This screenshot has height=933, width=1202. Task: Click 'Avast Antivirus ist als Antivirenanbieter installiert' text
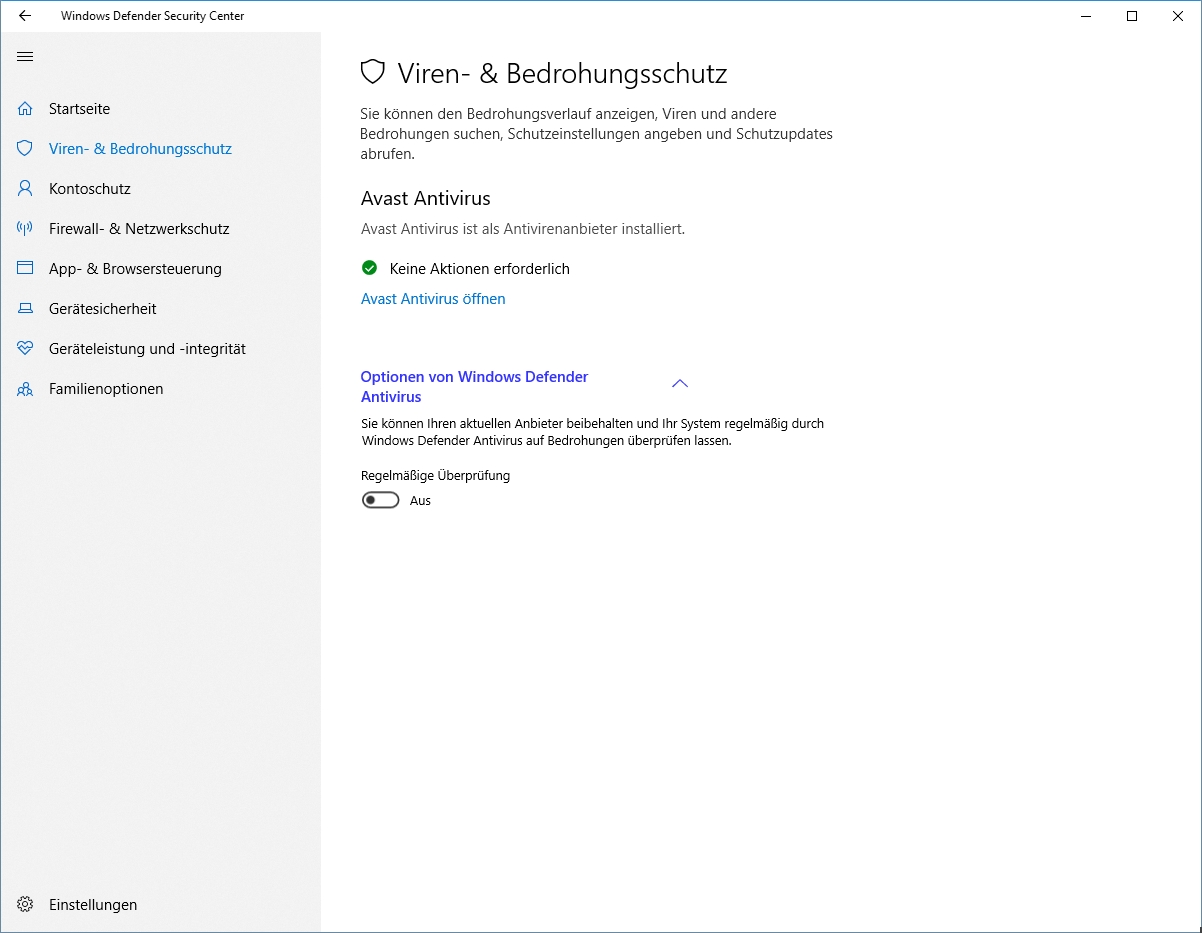click(523, 228)
